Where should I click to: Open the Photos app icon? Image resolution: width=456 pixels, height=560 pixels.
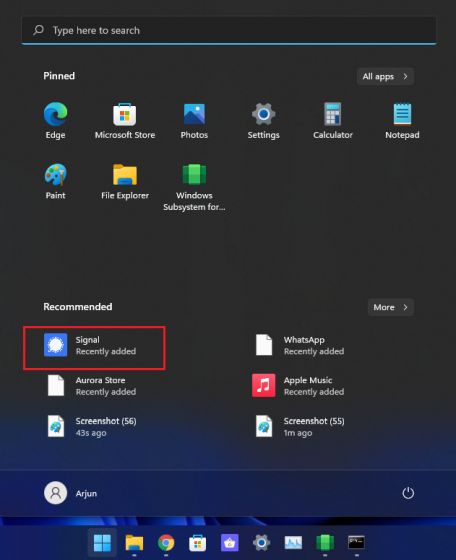coord(194,114)
